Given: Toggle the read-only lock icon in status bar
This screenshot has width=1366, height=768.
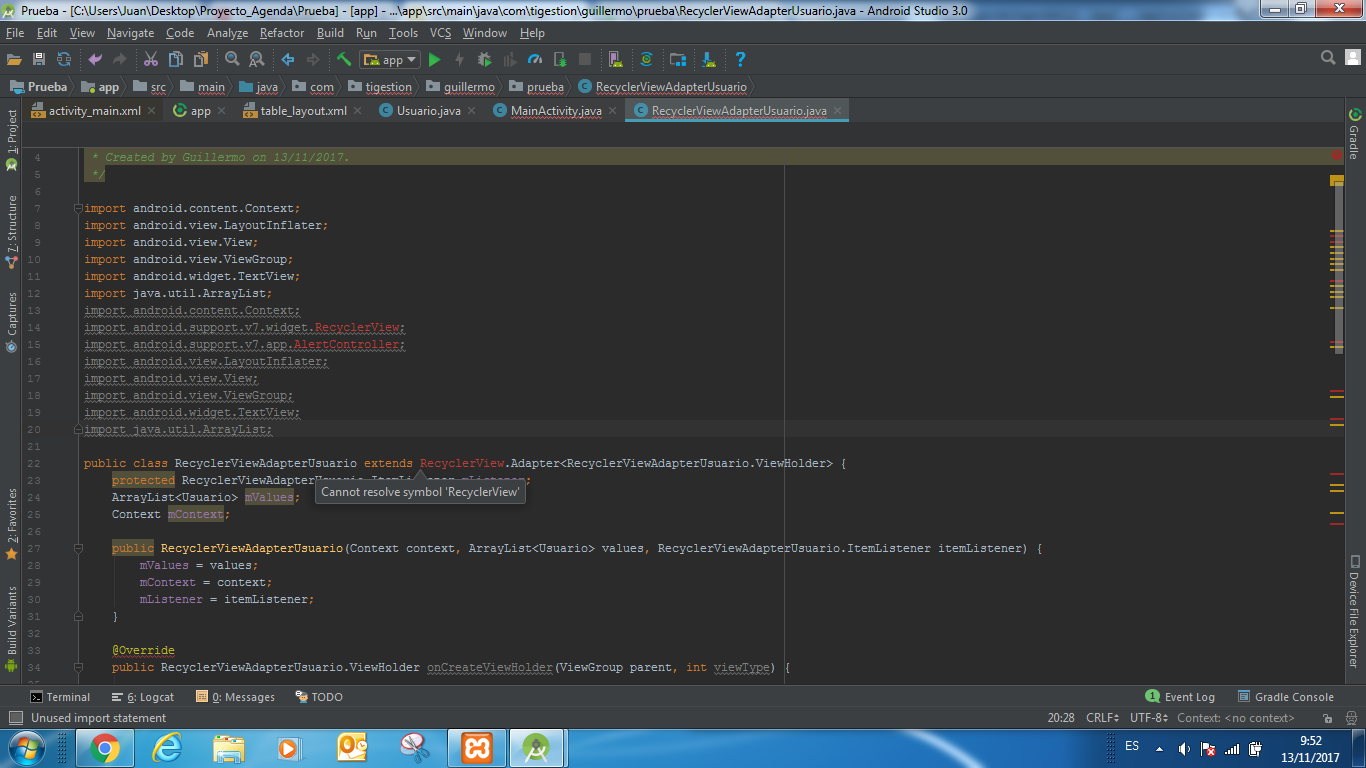Looking at the screenshot, I should pyautogui.click(x=1326, y=718).
